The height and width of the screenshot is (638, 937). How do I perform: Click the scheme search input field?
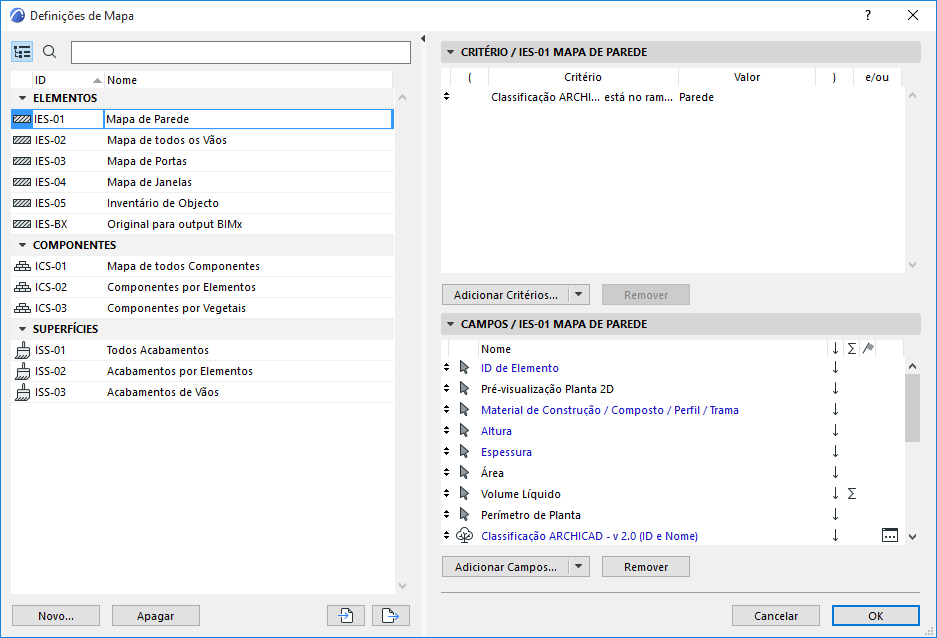coord(240,52)
